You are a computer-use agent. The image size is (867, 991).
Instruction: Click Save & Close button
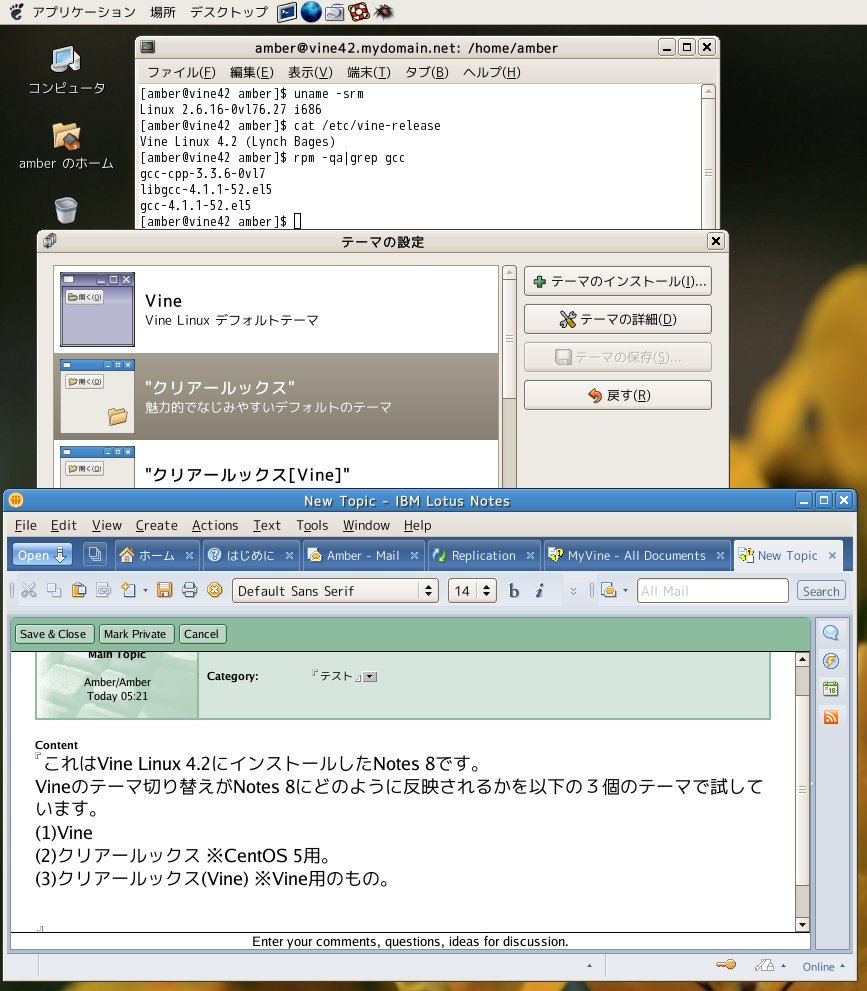pos(53,634)
